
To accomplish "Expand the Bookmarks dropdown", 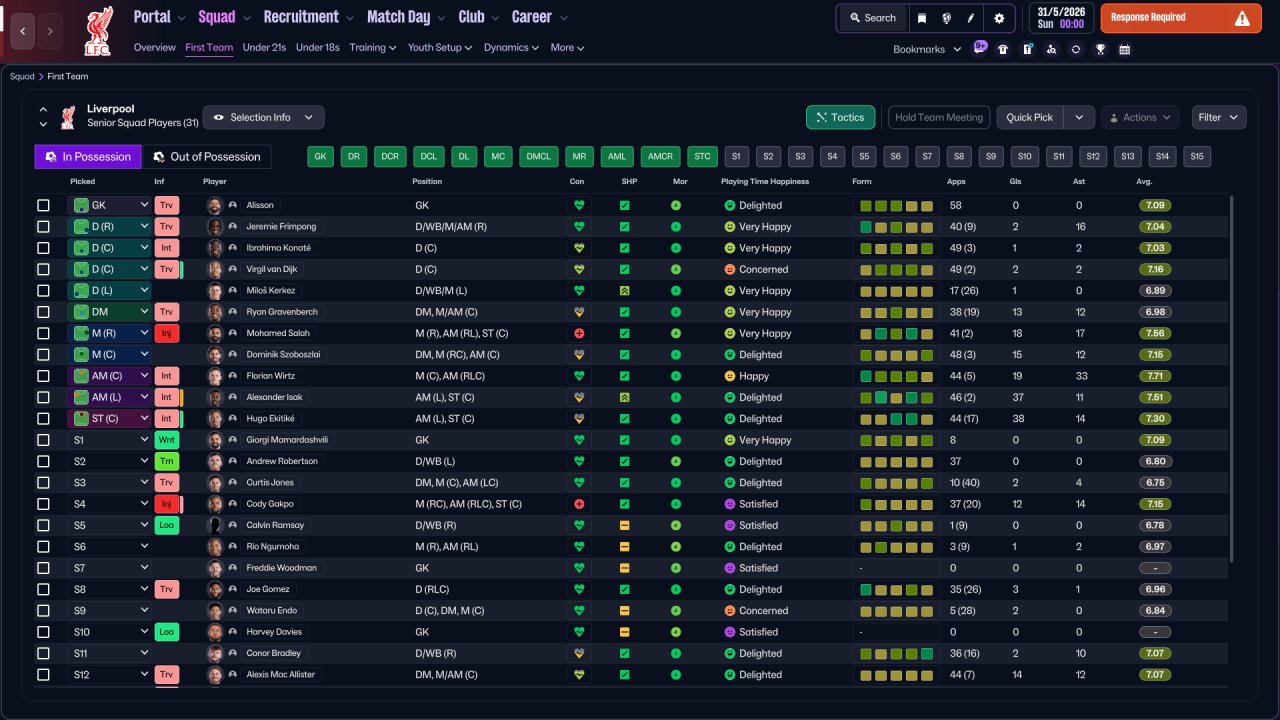I will pyautogui.click(x=926, y=49).
